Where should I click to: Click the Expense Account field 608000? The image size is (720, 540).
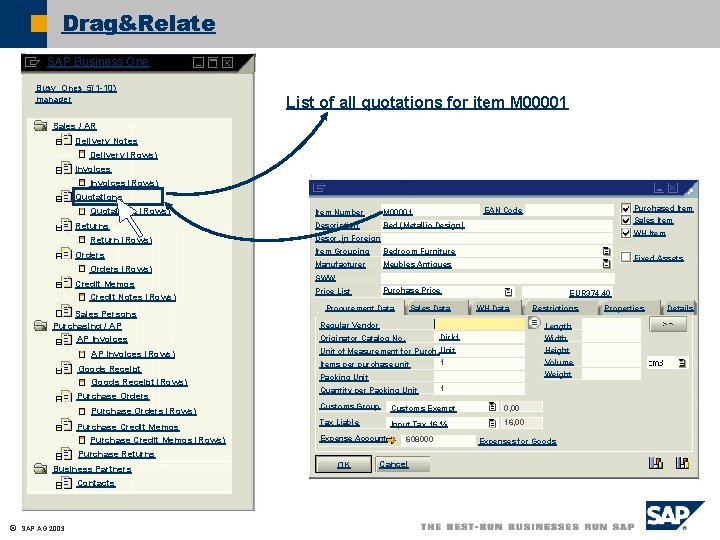tap(439, 439)
